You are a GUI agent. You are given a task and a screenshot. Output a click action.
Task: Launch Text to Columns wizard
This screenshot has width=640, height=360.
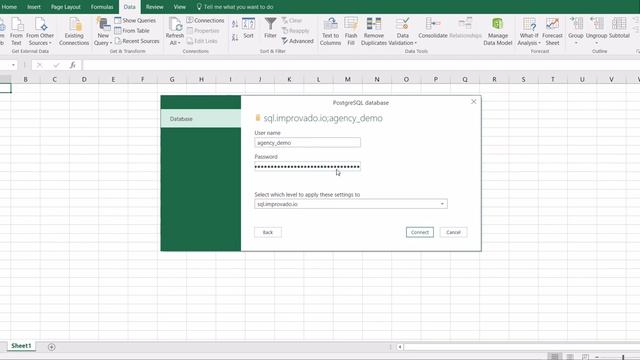pos(330,31)
